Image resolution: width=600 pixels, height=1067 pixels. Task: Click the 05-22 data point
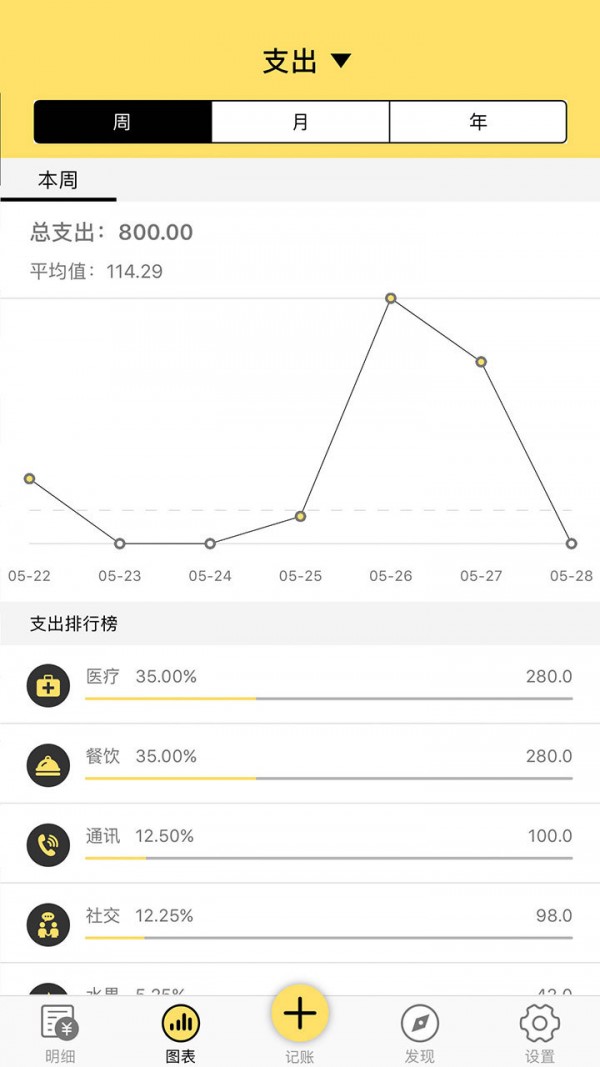click(29, 478)
